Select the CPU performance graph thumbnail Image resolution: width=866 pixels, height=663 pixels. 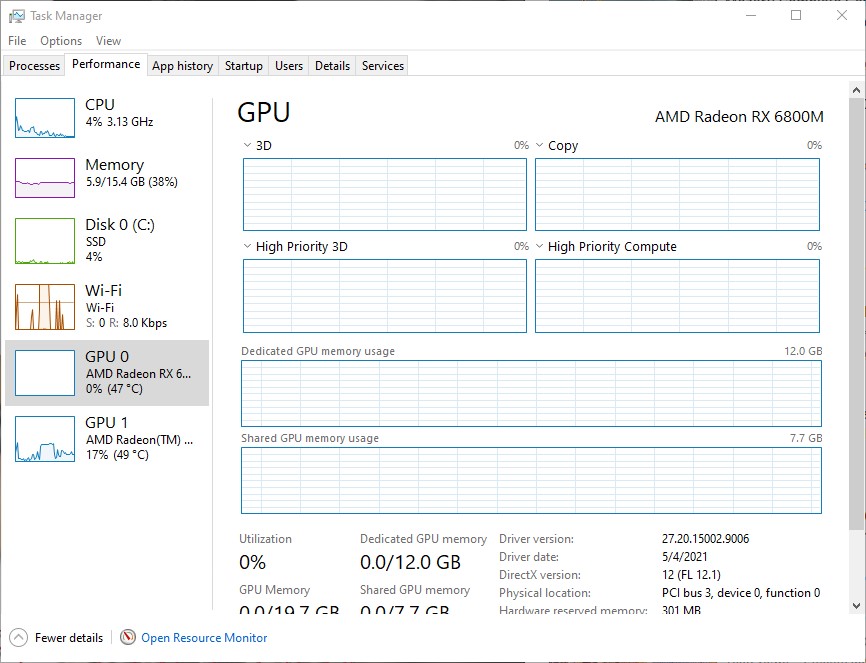pyautogui.click(x=45, y=118)
